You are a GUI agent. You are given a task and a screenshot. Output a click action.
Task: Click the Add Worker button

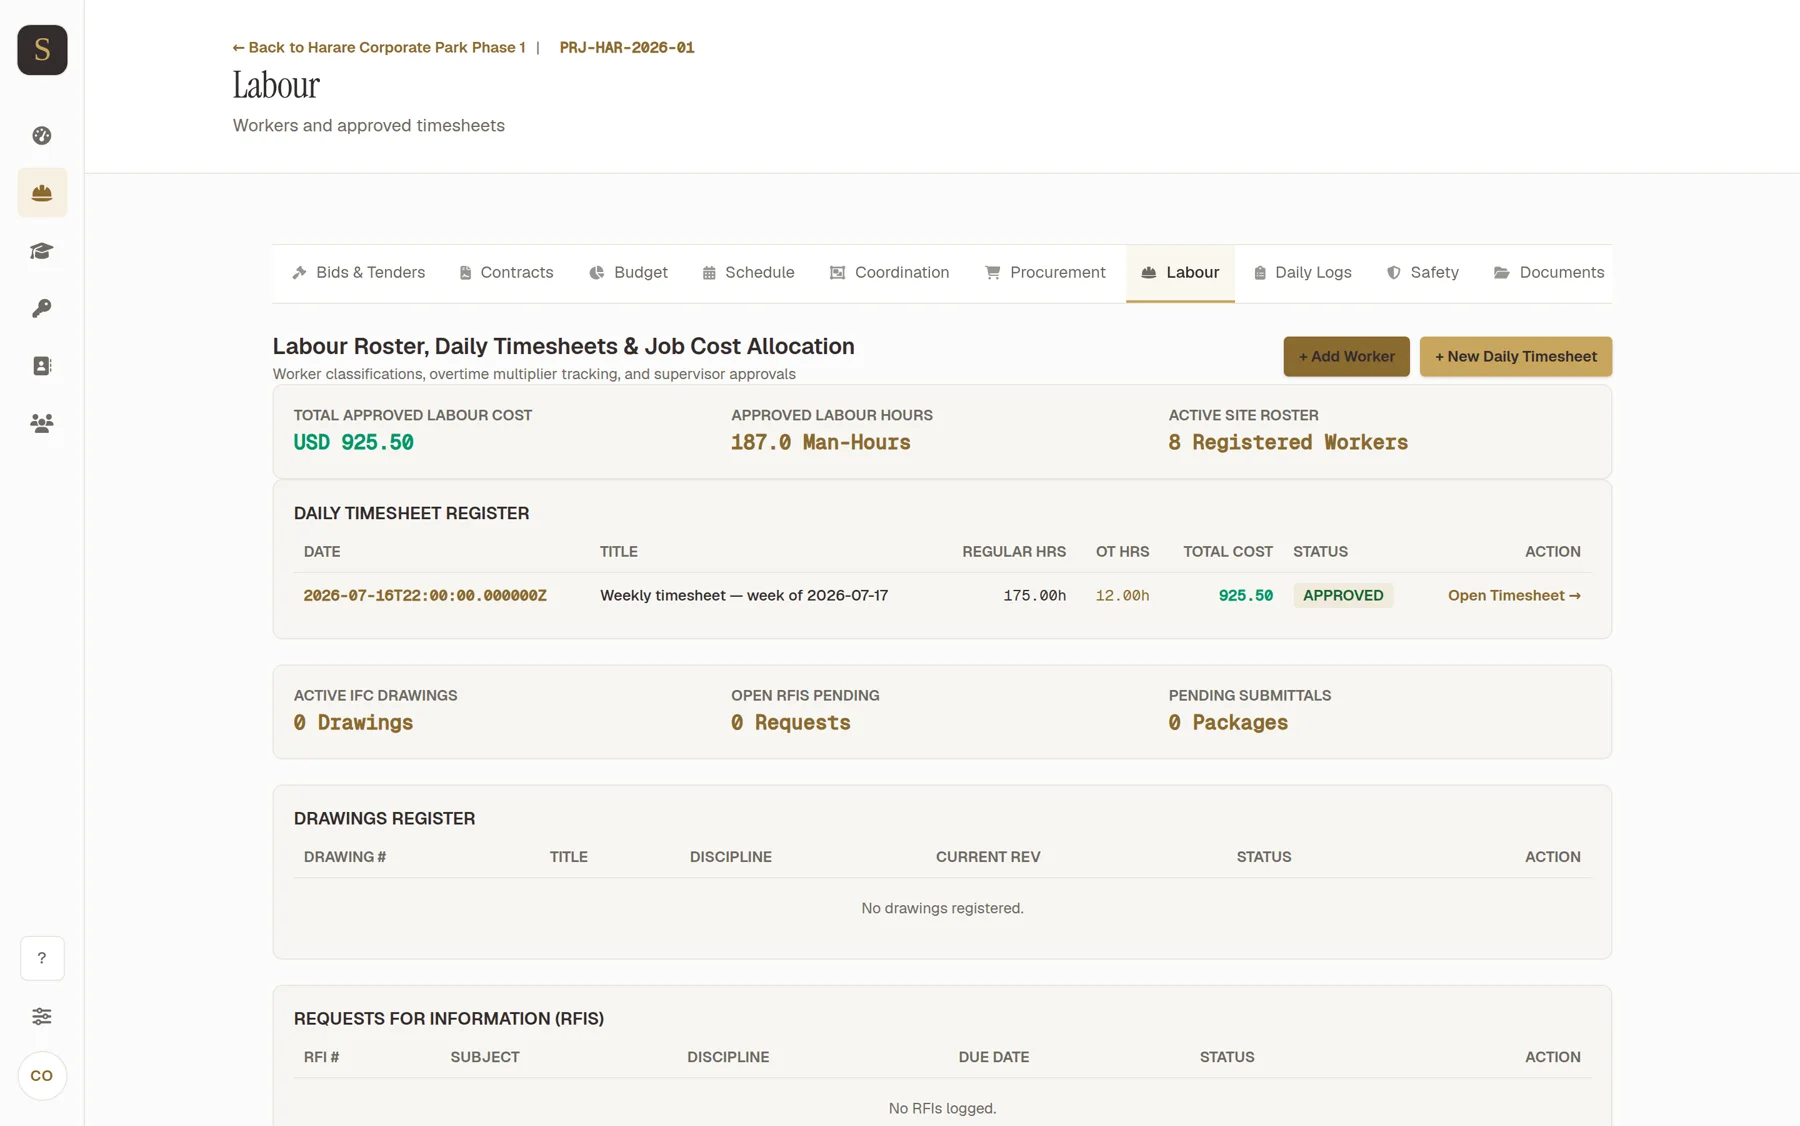pyautogui.click(x=1346, y=357)
